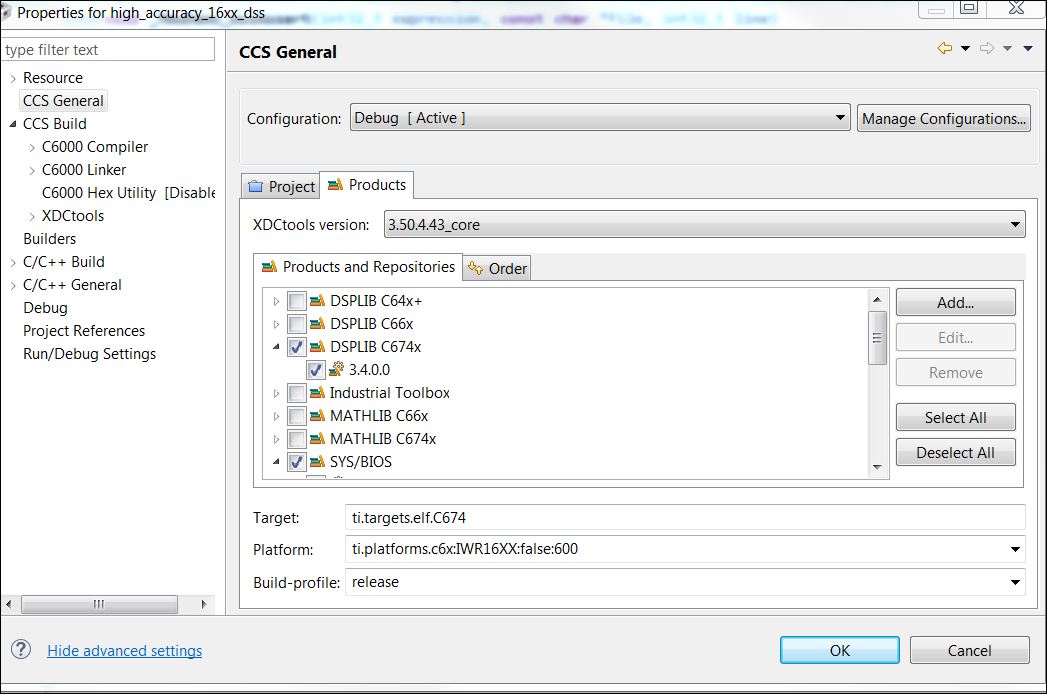Click the help question mark icon
Image resolution: width=1047 pixels, height=694 pixels.
pyautogui.click(x=21, y=650)
